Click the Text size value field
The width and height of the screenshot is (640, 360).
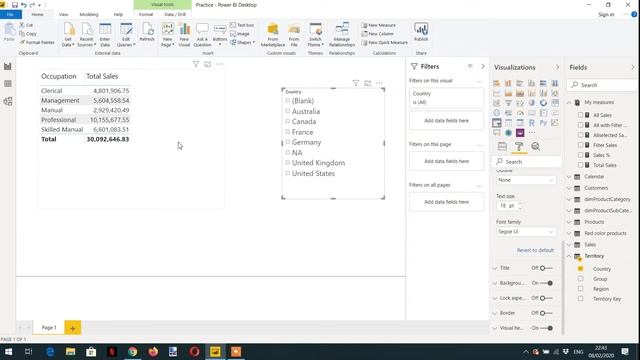[x=507, y=206]
